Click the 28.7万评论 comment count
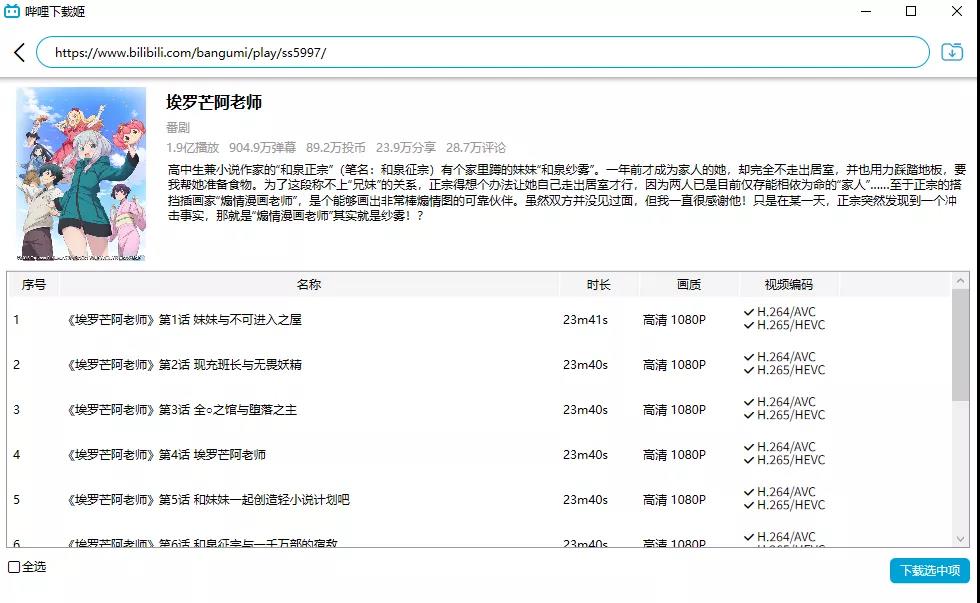 (x=476, y=147)
